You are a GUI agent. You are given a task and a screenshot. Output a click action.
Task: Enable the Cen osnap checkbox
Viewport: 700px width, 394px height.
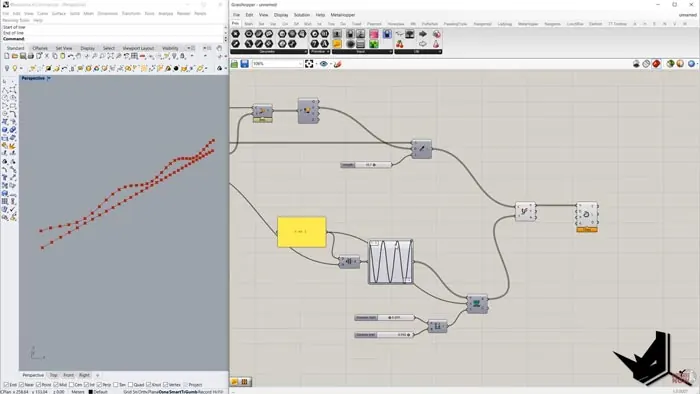click(x=71, y=385)
